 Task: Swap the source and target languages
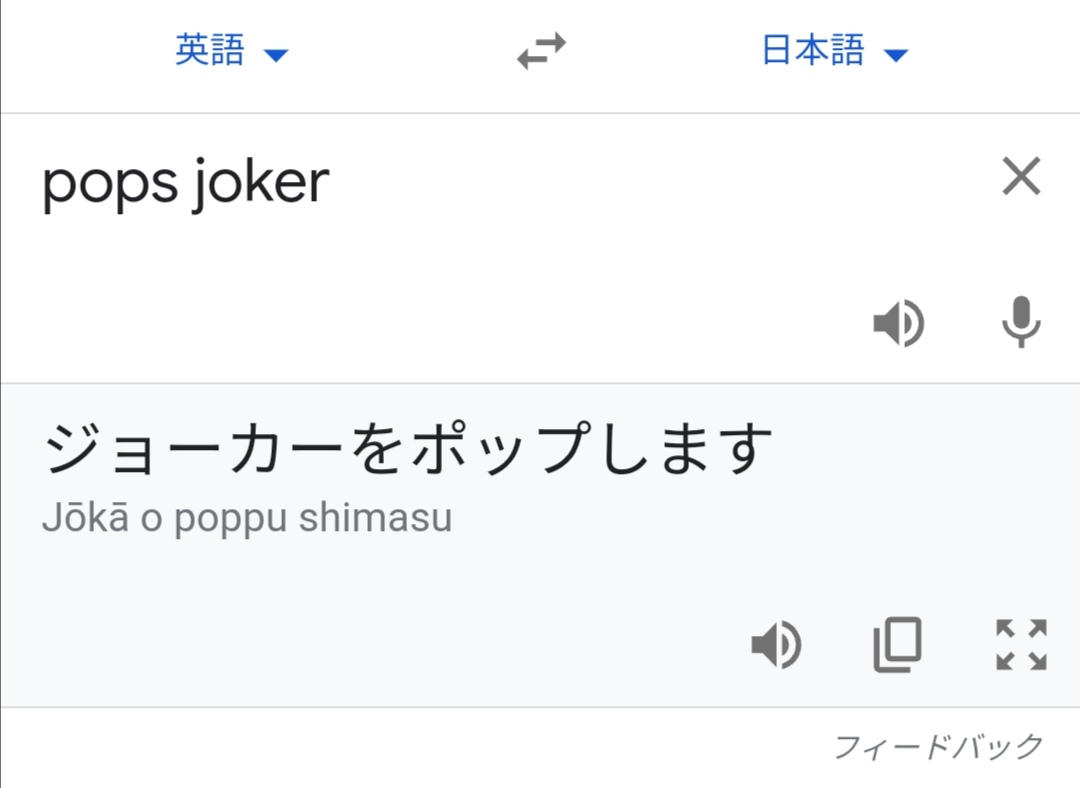pos(541,51)
